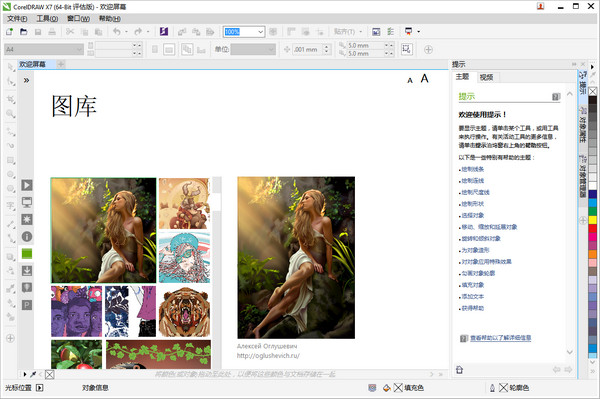Open Updates download icon in welcome sidebar

[27, 271]
